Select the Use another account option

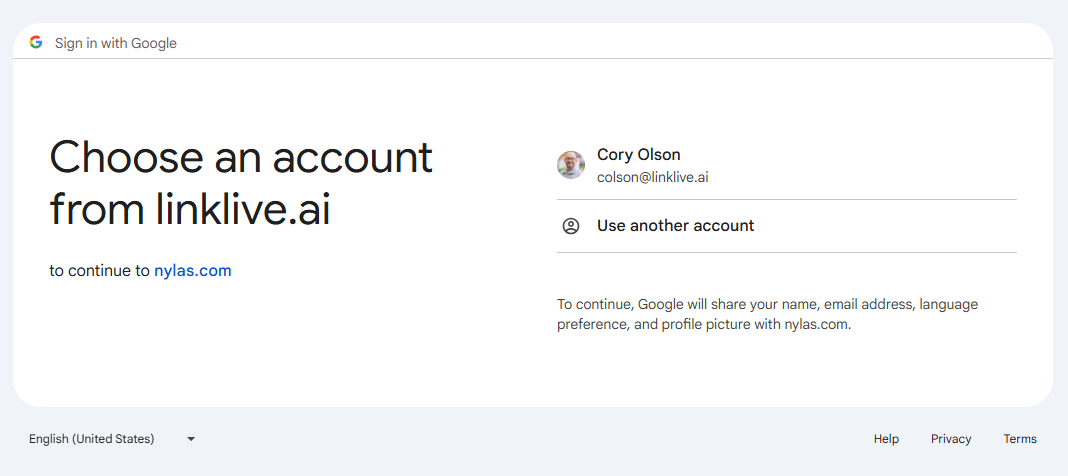tap(675, 226)
